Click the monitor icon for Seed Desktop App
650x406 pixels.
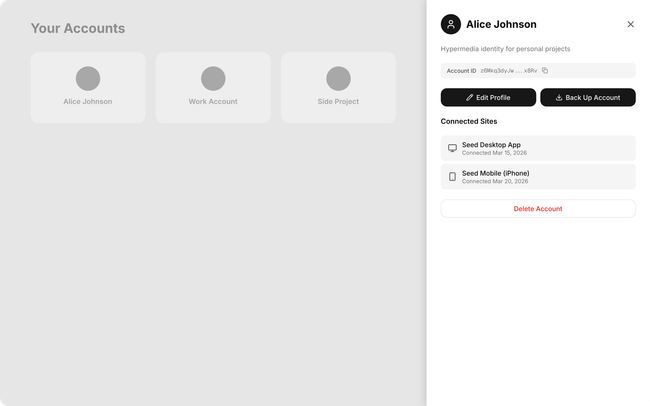[452, 148]
